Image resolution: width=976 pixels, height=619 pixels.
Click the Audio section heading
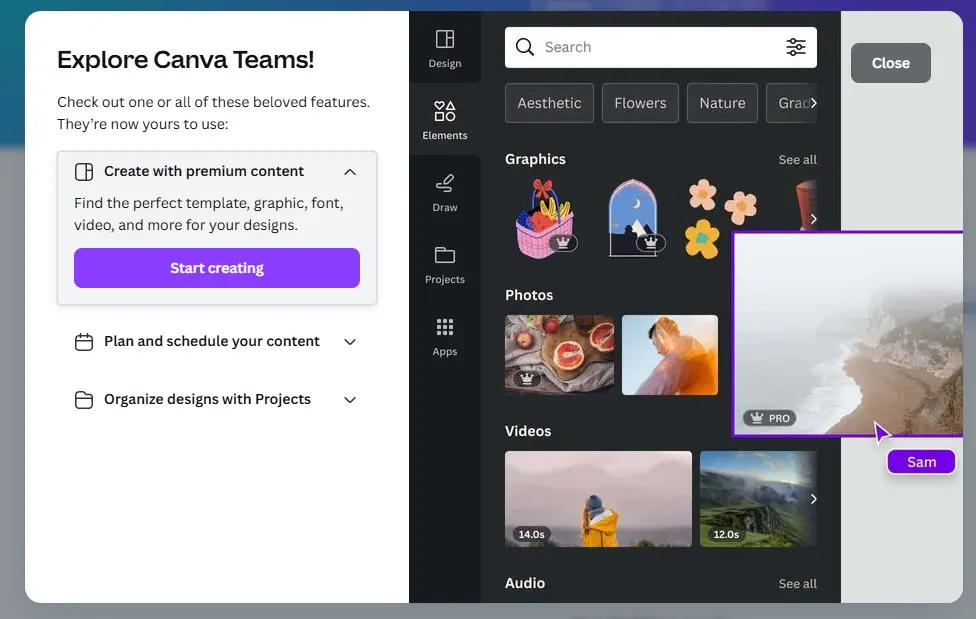[x=525, y=584]
